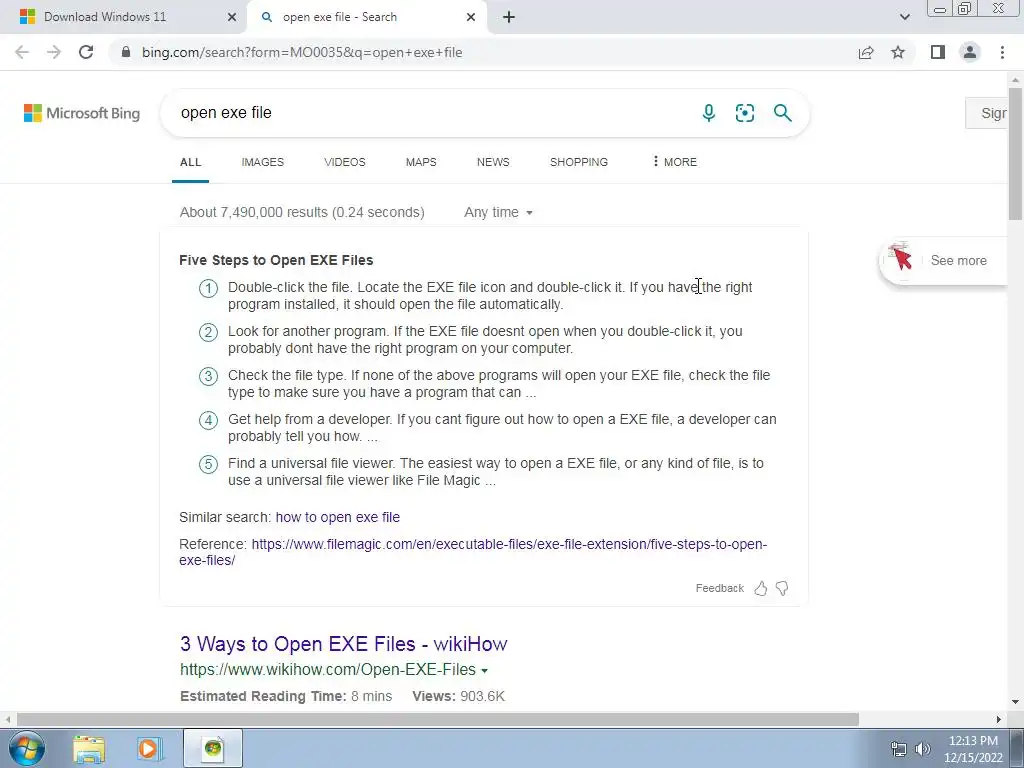Click the browser forward arrow

54,52
